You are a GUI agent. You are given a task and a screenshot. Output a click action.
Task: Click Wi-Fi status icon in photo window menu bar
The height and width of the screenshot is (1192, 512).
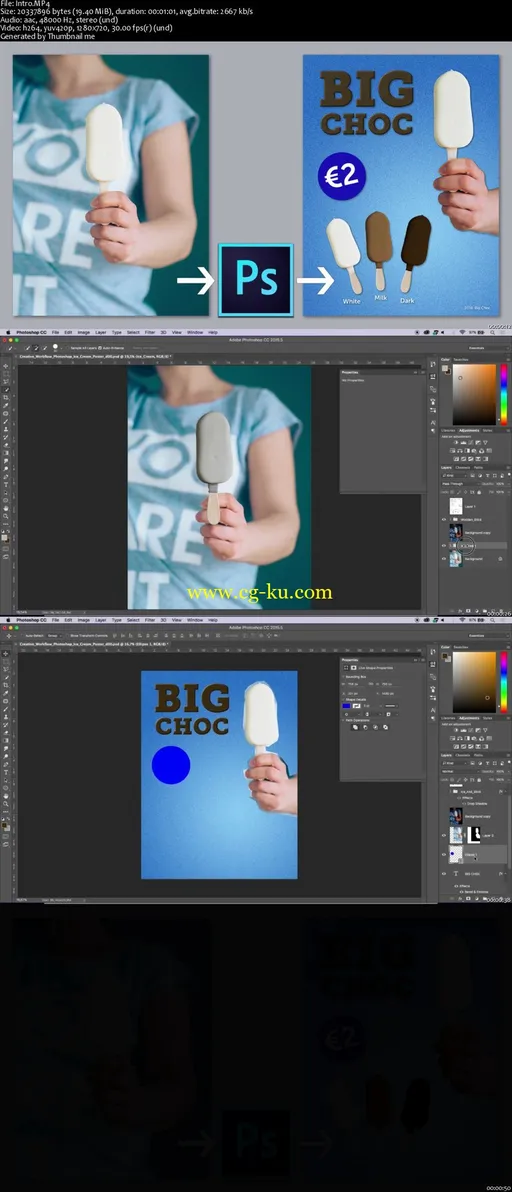[x=463, y=332]
